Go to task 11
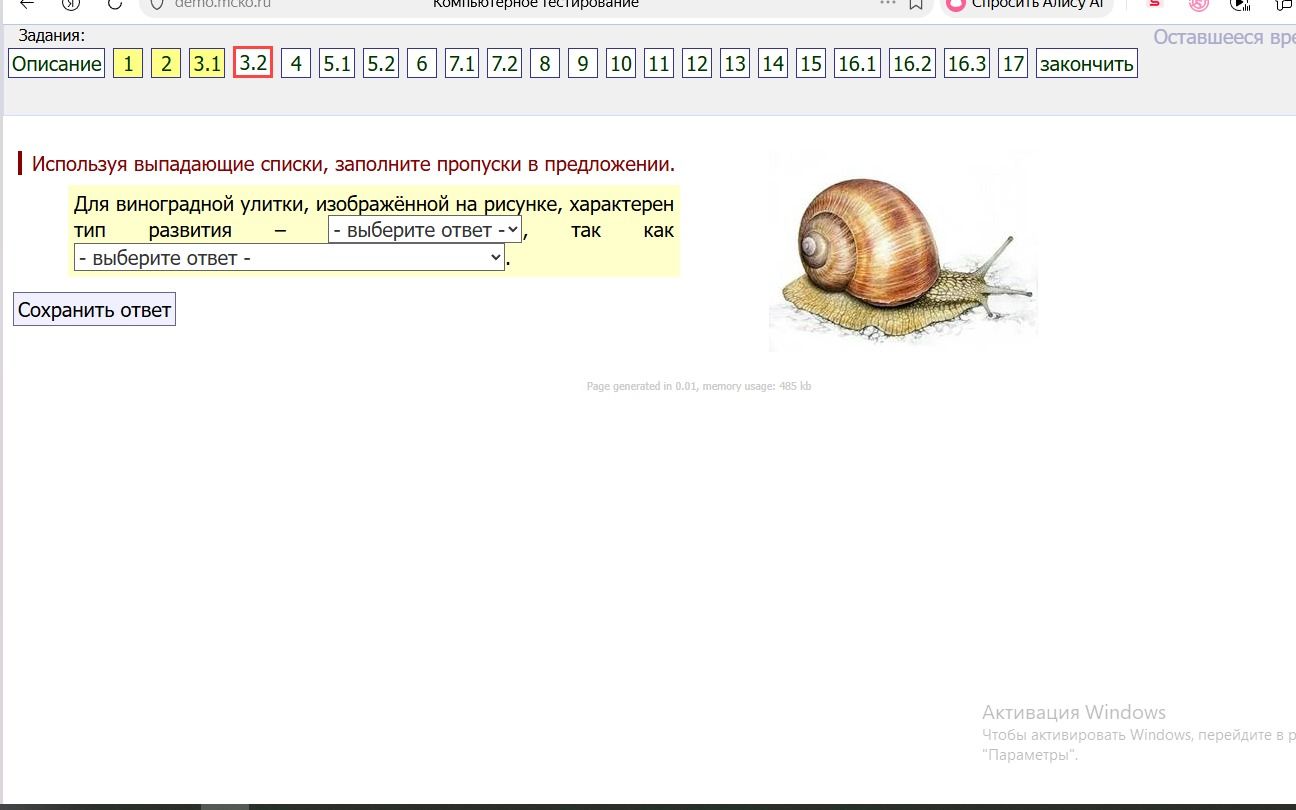This screenshot has width=1296, height=810. click(659, 64)
